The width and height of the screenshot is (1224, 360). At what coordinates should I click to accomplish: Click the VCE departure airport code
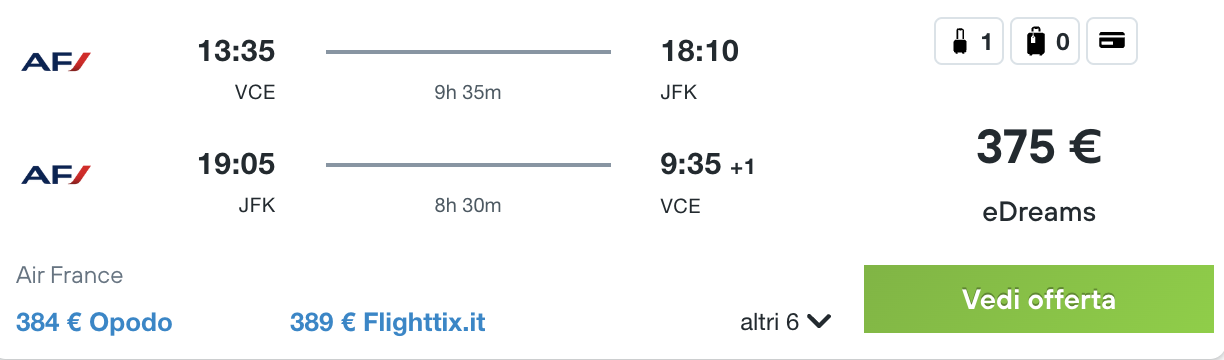(x=255, y=93)
